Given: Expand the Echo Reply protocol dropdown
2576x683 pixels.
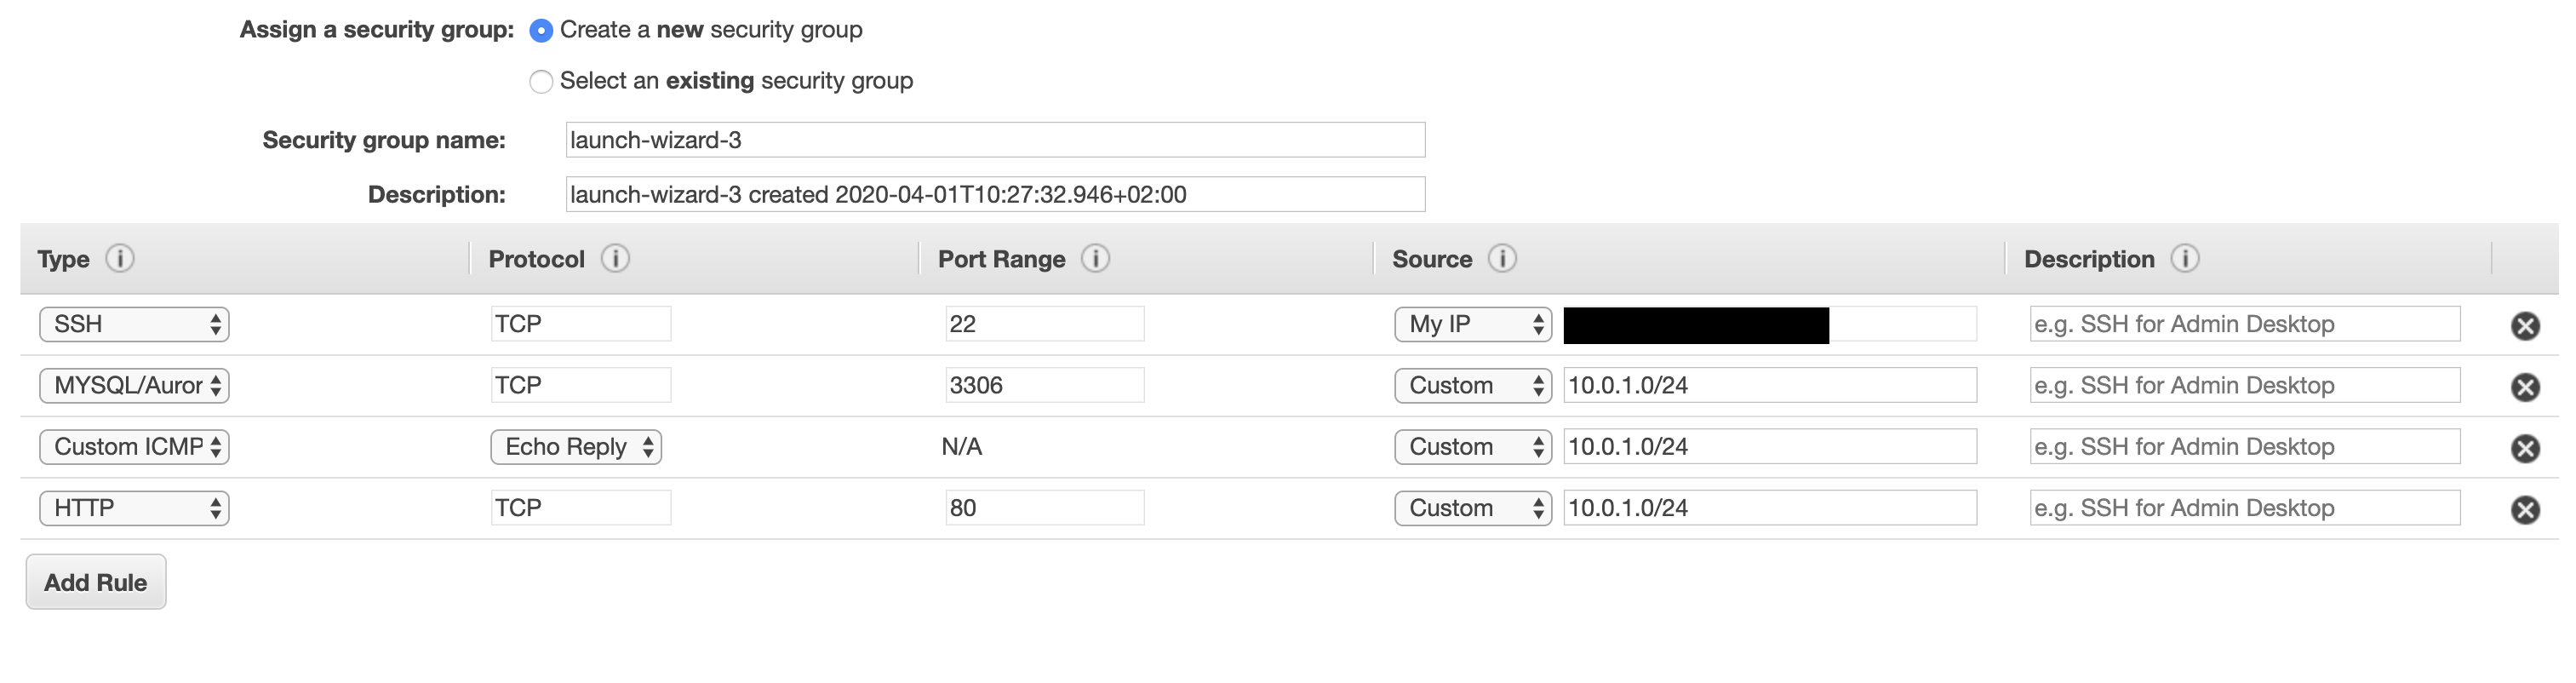Looking at the screenshot, I should click(x=576, y=447).
